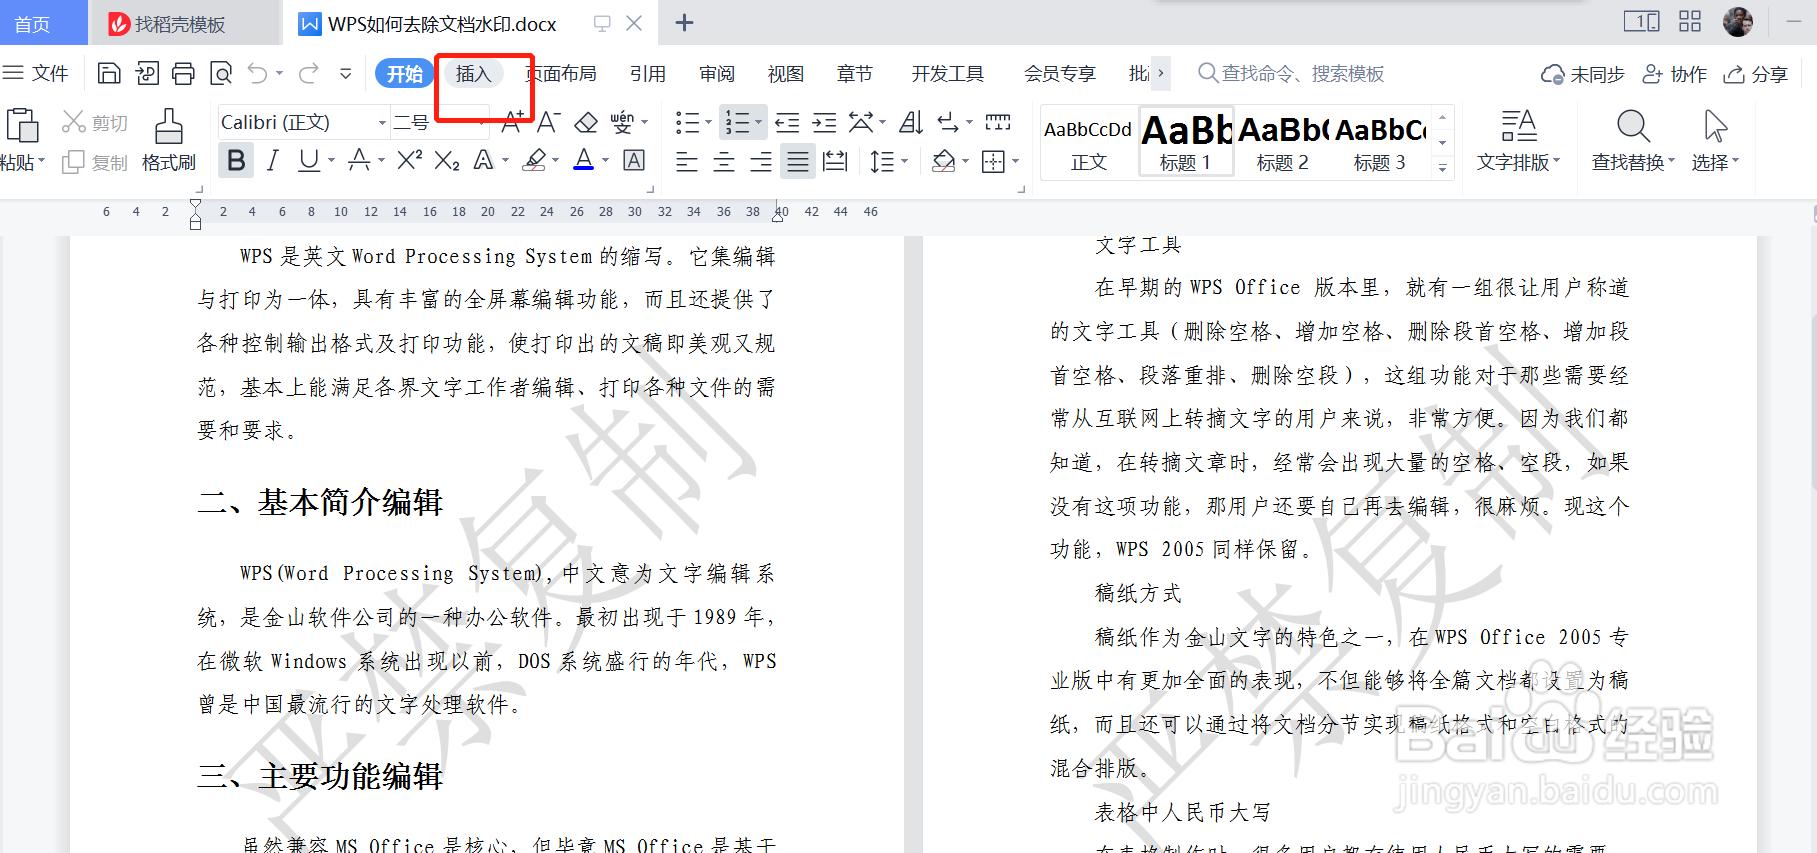Viewport: 1817px width, 853px height.
Task: Switch to the 视图 ribbon tab
Action: coord(785,74)
